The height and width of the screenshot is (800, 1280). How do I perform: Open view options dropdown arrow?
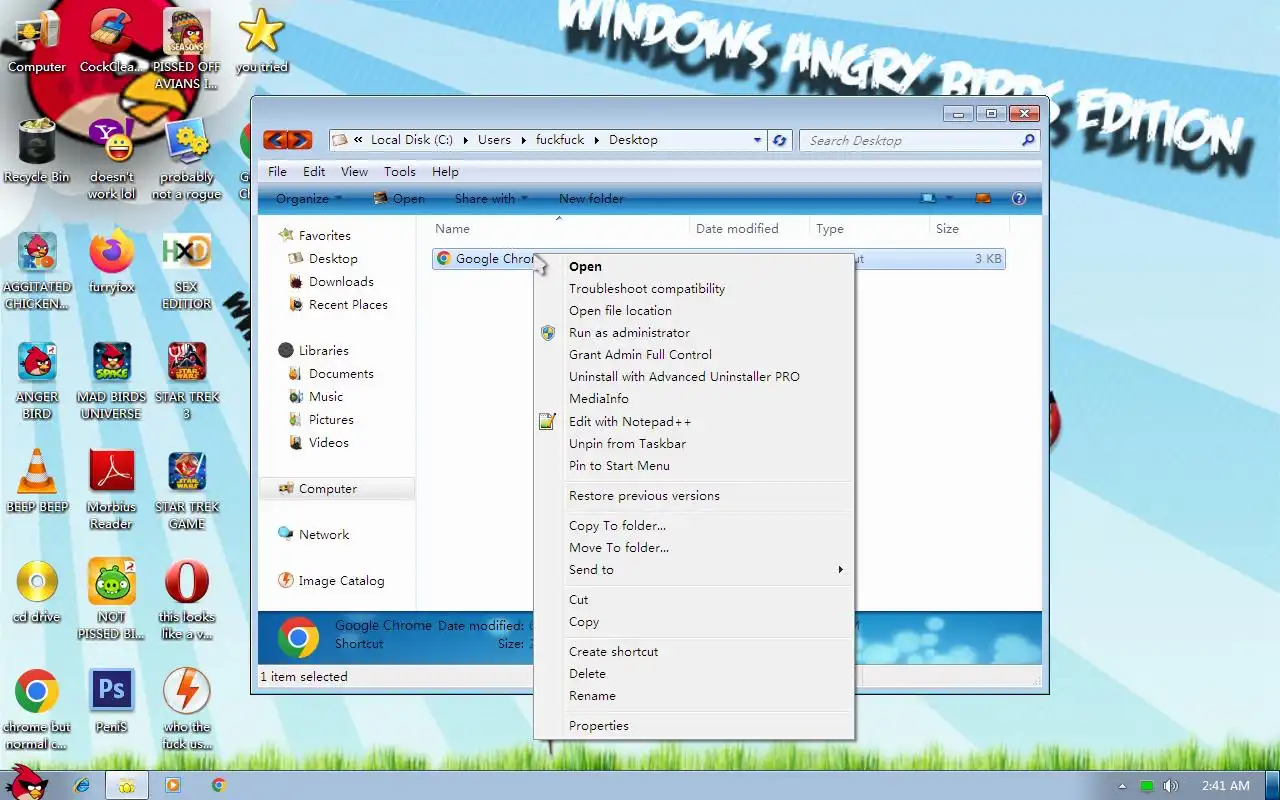tap(949, 198)
